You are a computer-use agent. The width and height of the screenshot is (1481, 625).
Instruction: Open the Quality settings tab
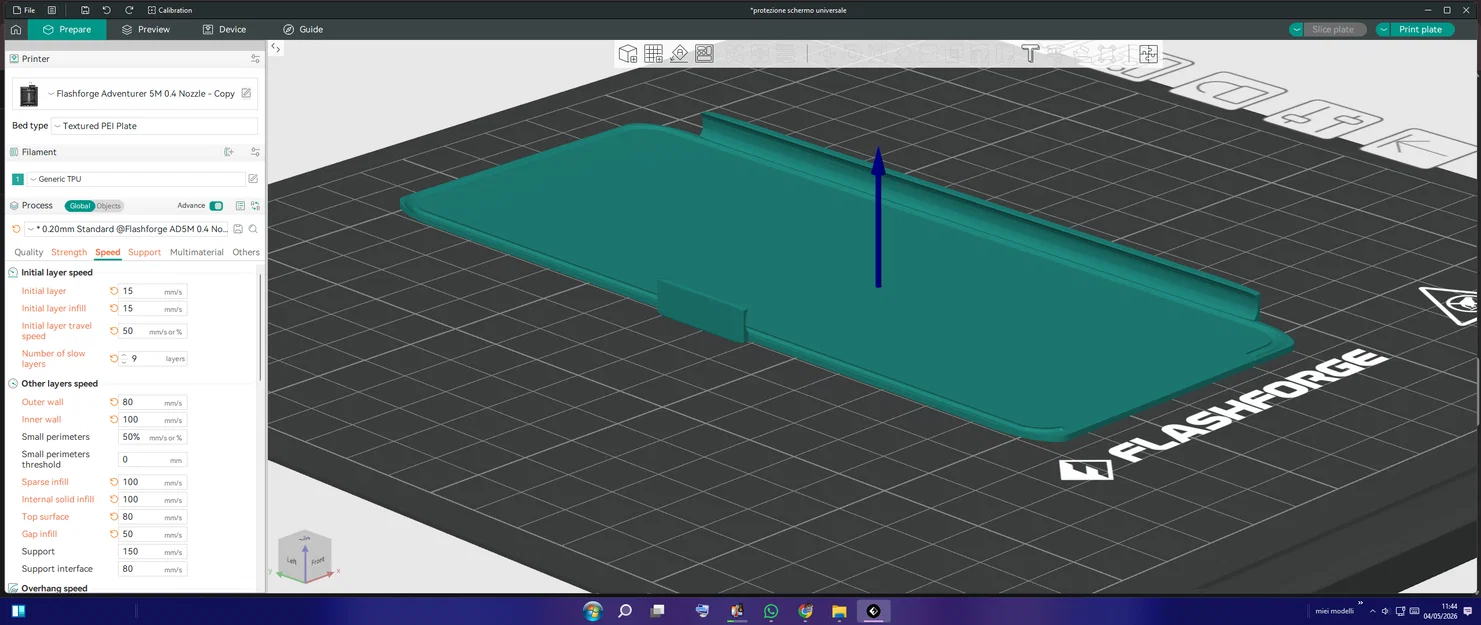tap(28, 252)
